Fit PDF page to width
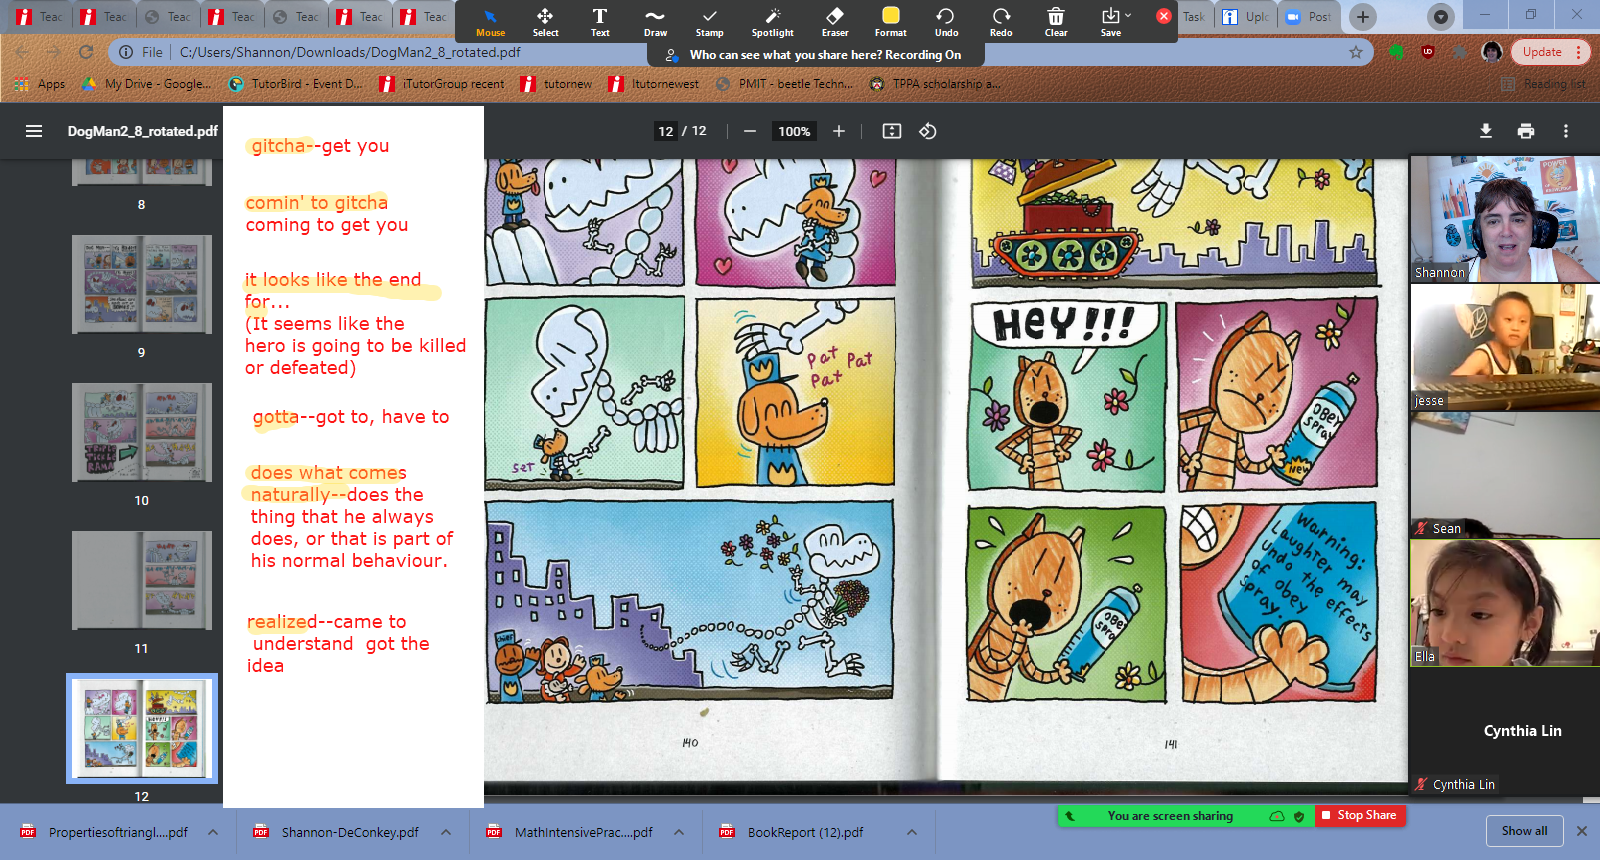Screen dimensions: 1600x860 [x=892, y=131]
